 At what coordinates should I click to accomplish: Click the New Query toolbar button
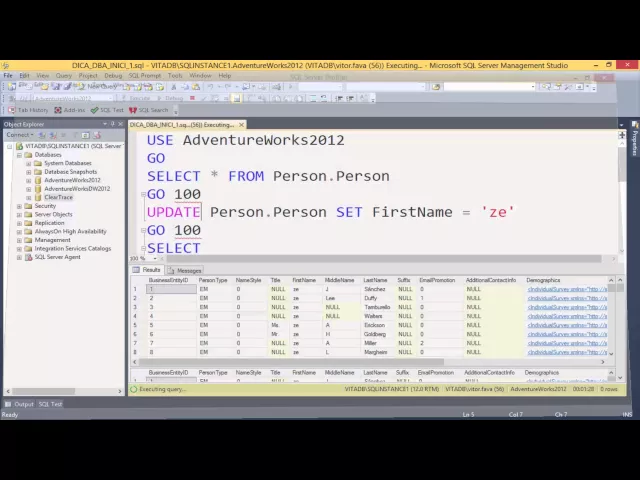[97, 87]
